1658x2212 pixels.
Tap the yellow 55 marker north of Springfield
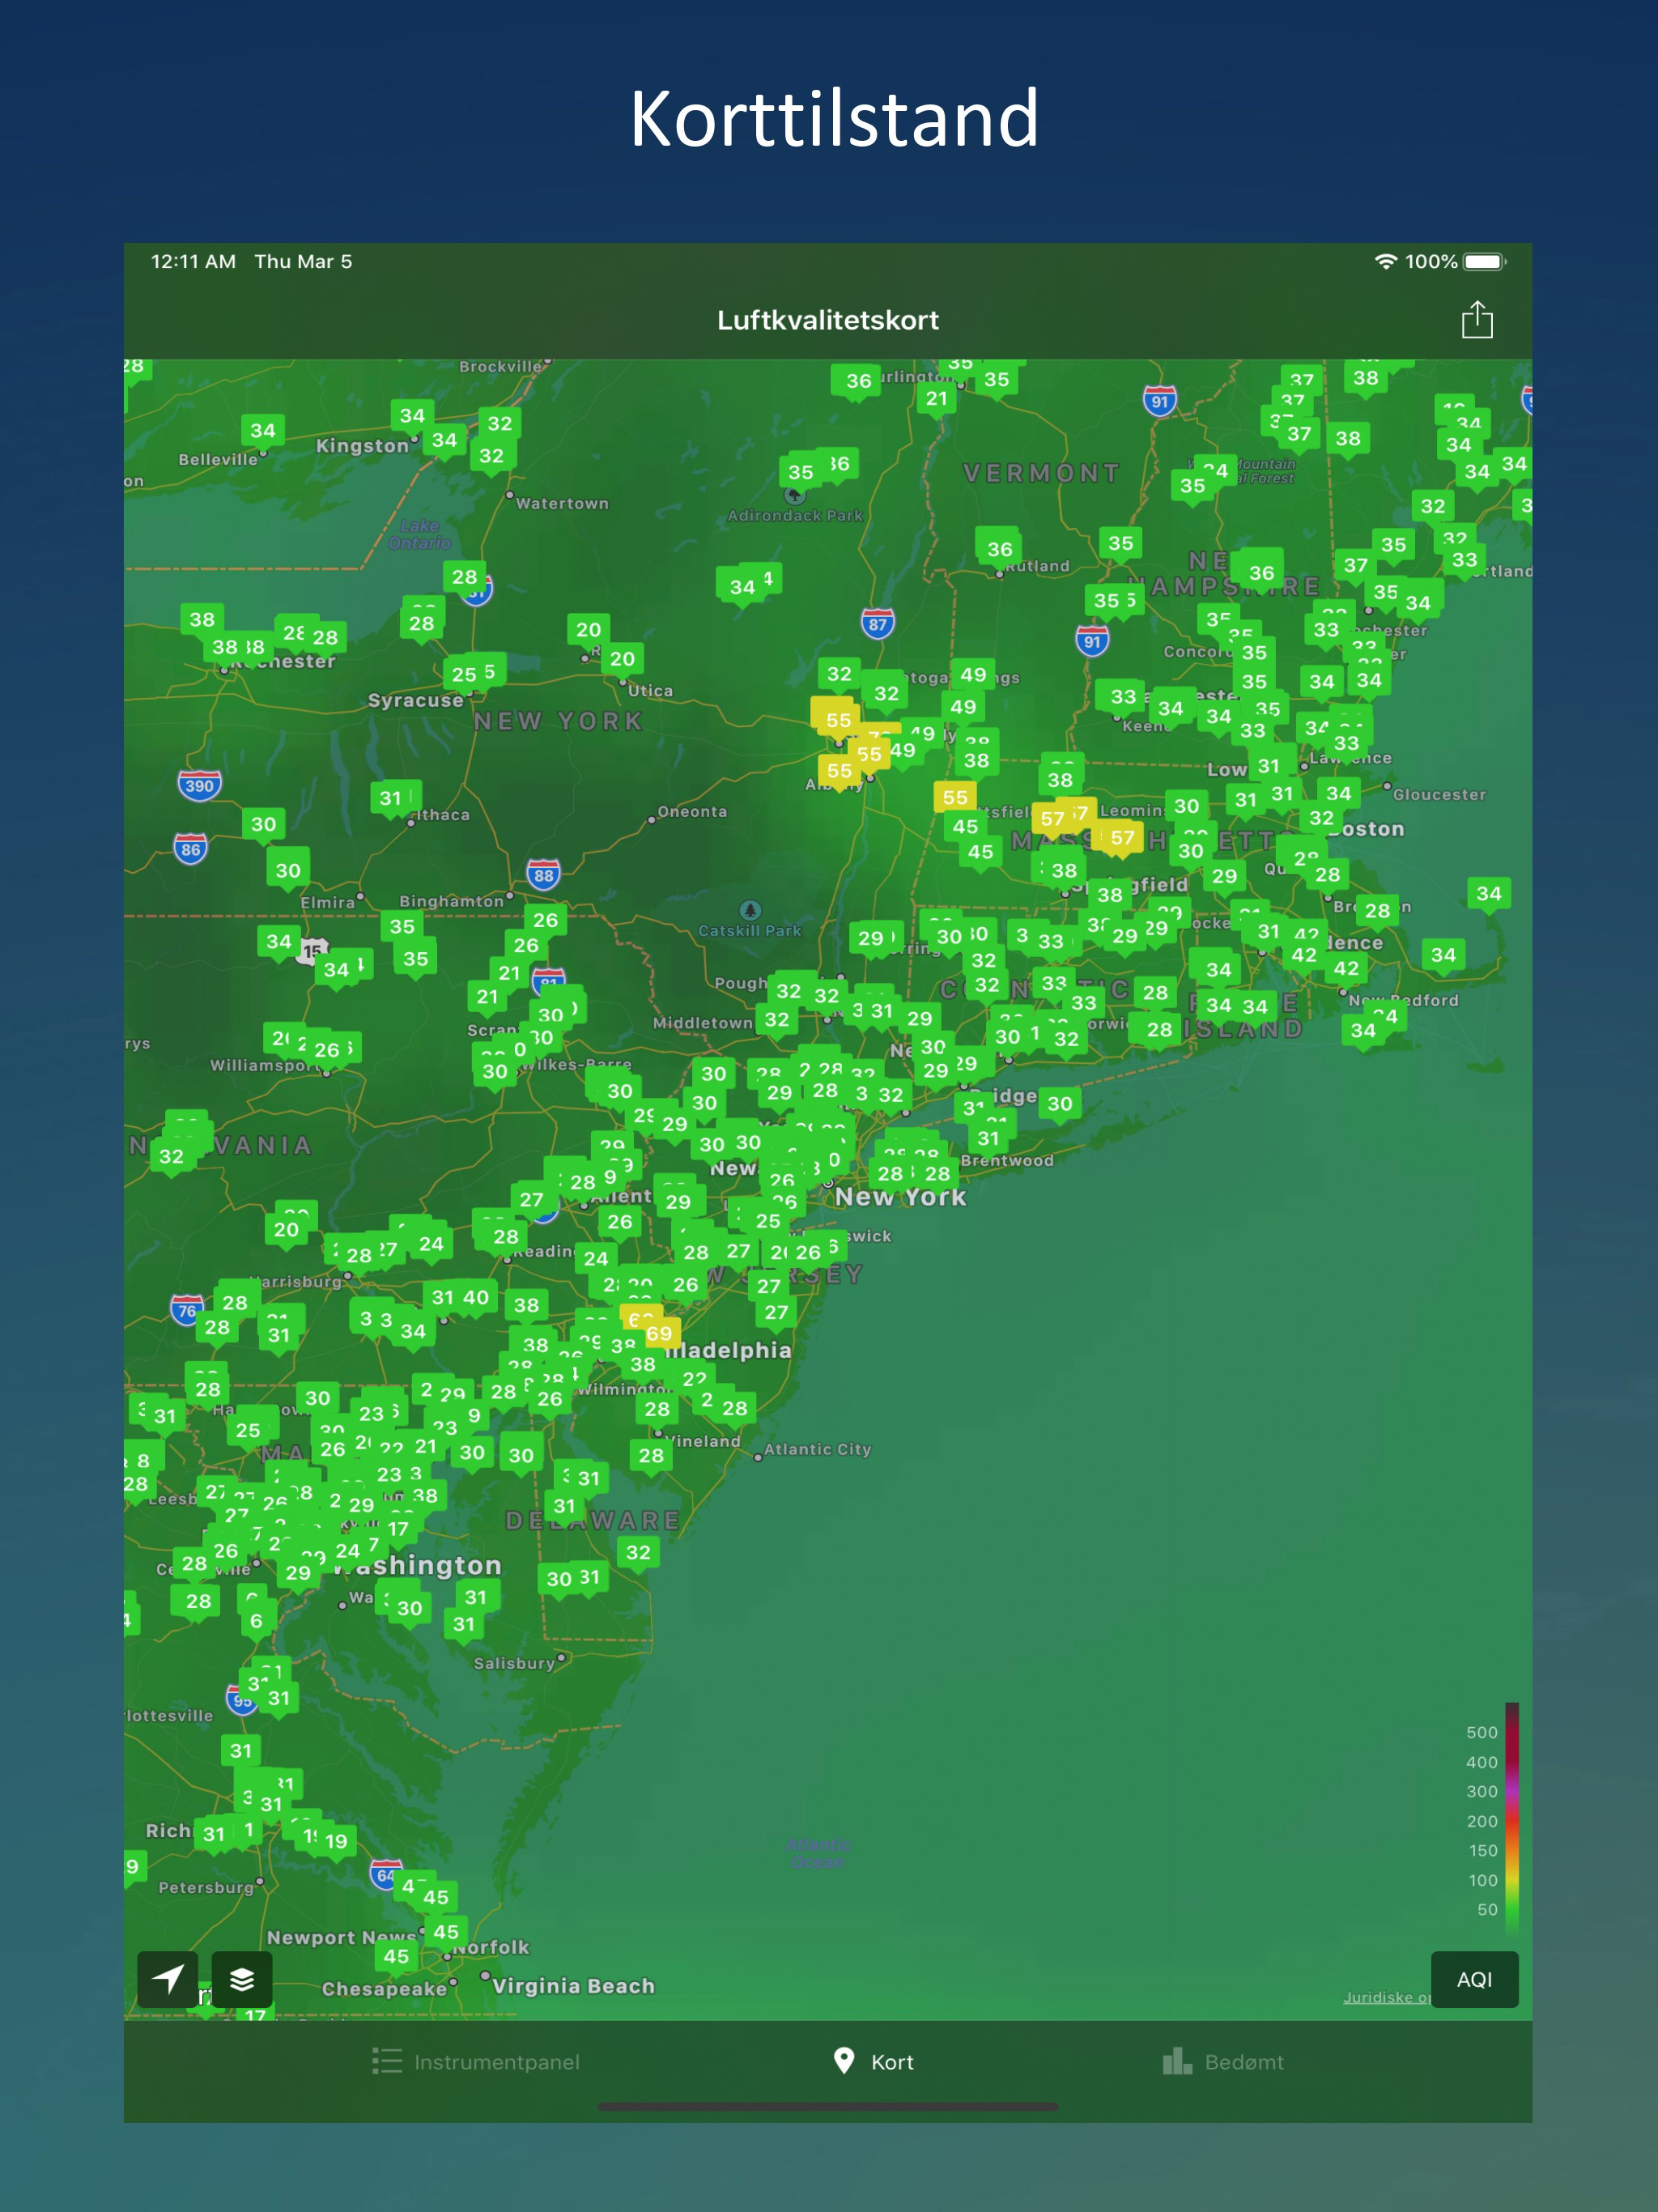tap(955, 797)
